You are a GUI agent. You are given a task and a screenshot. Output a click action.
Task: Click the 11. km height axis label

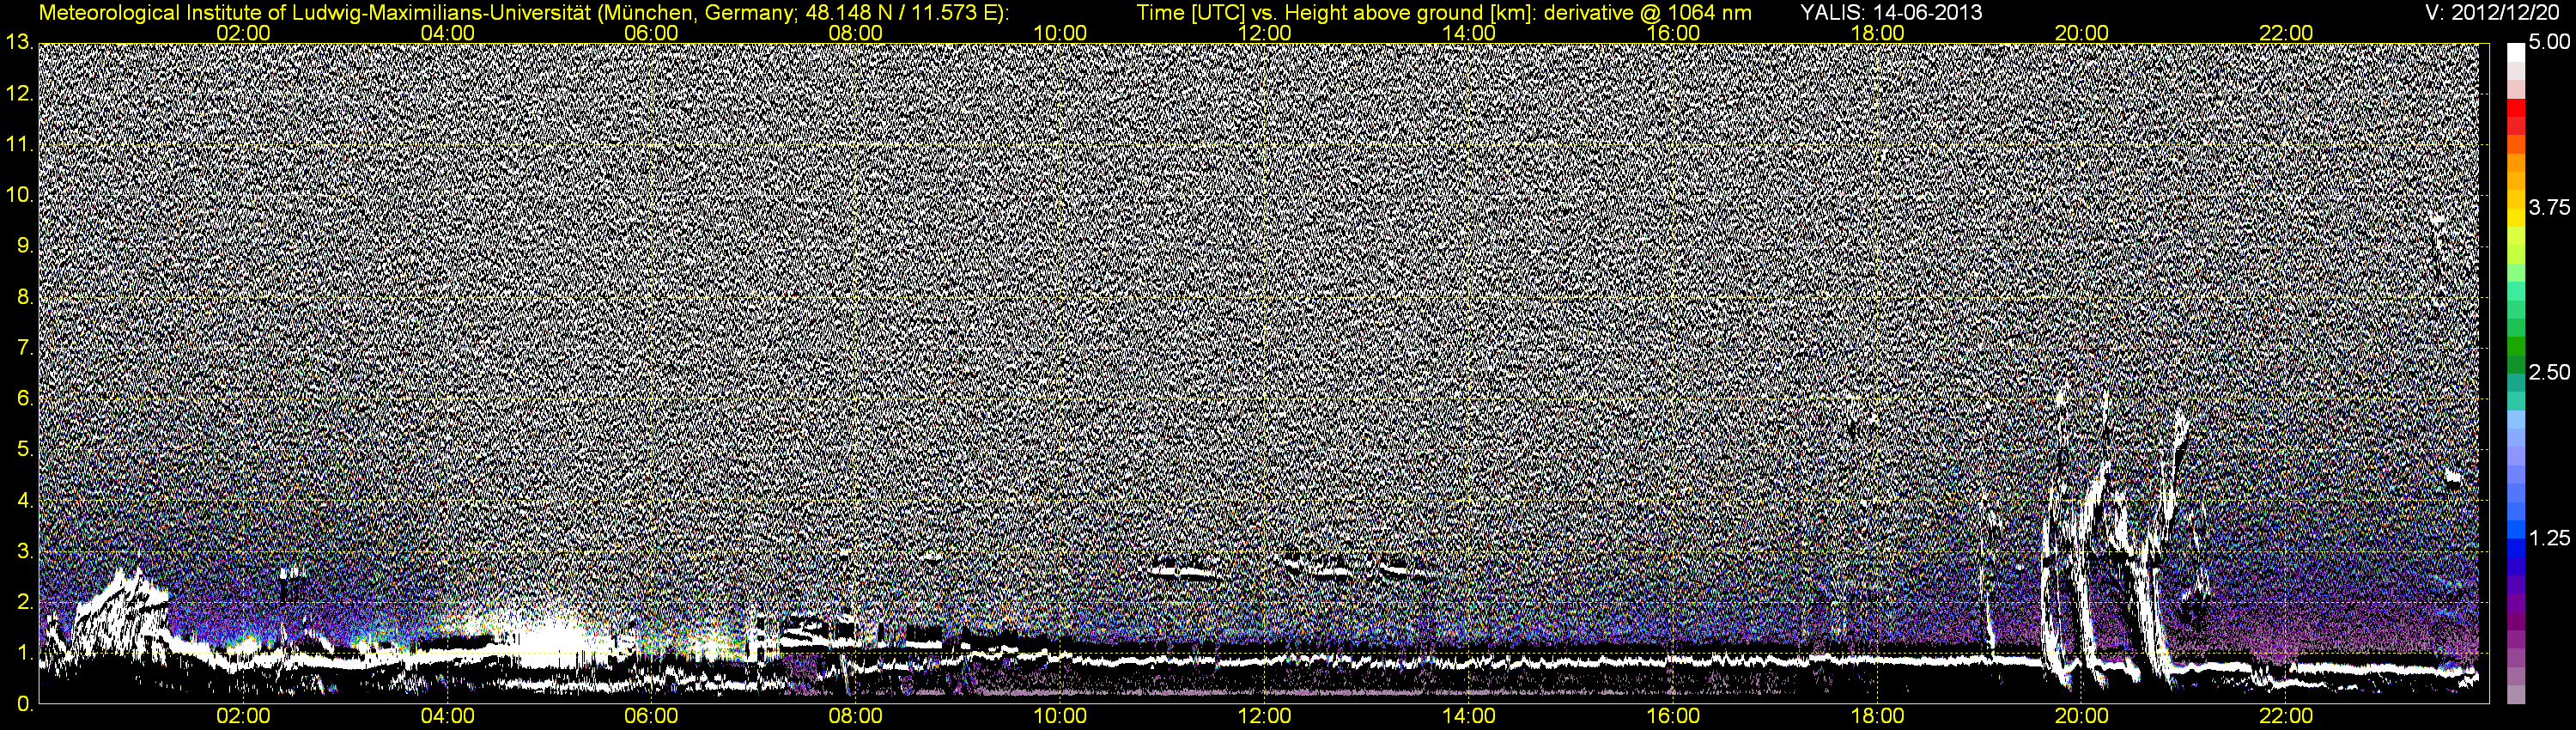pyautogui.click(x=18, y=145)
